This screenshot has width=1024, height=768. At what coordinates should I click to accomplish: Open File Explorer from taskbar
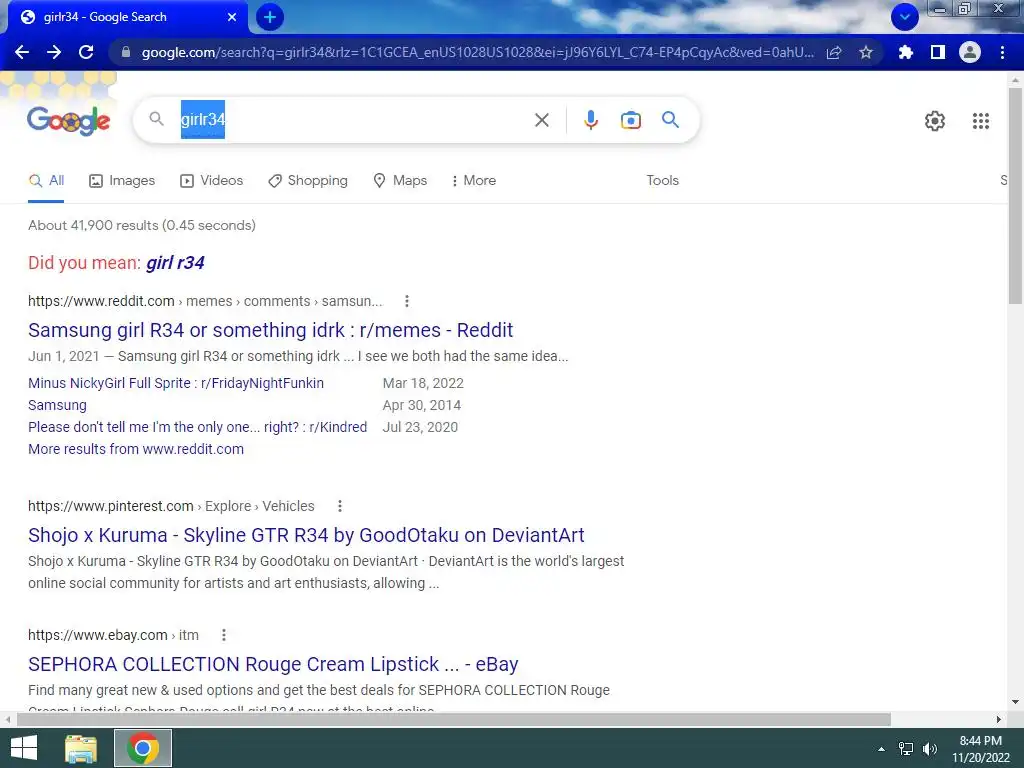point(81,748)
